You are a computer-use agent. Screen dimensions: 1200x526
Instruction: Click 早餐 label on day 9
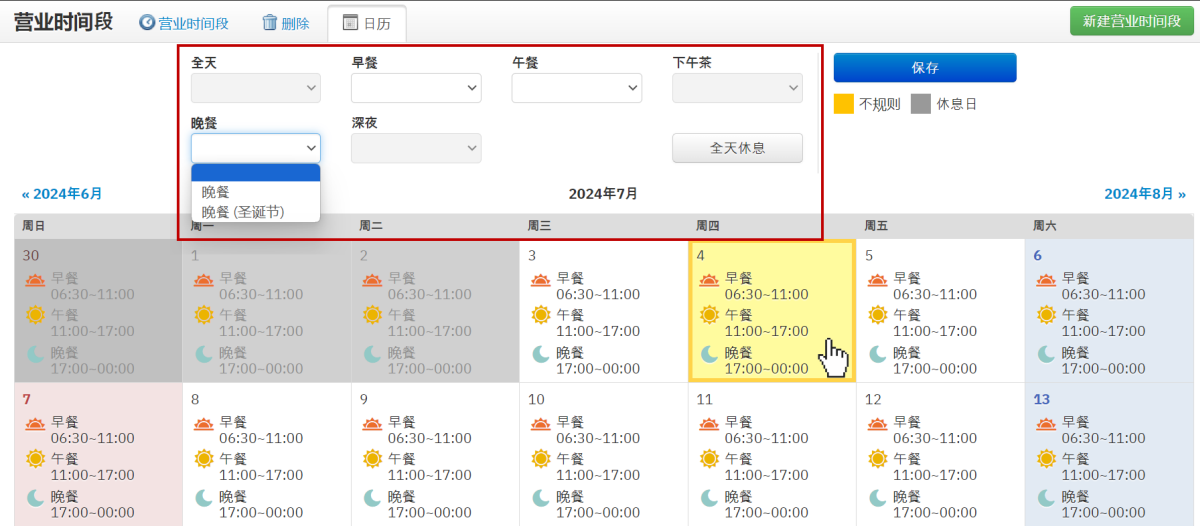pyautogui.click(x=401, y=422)
